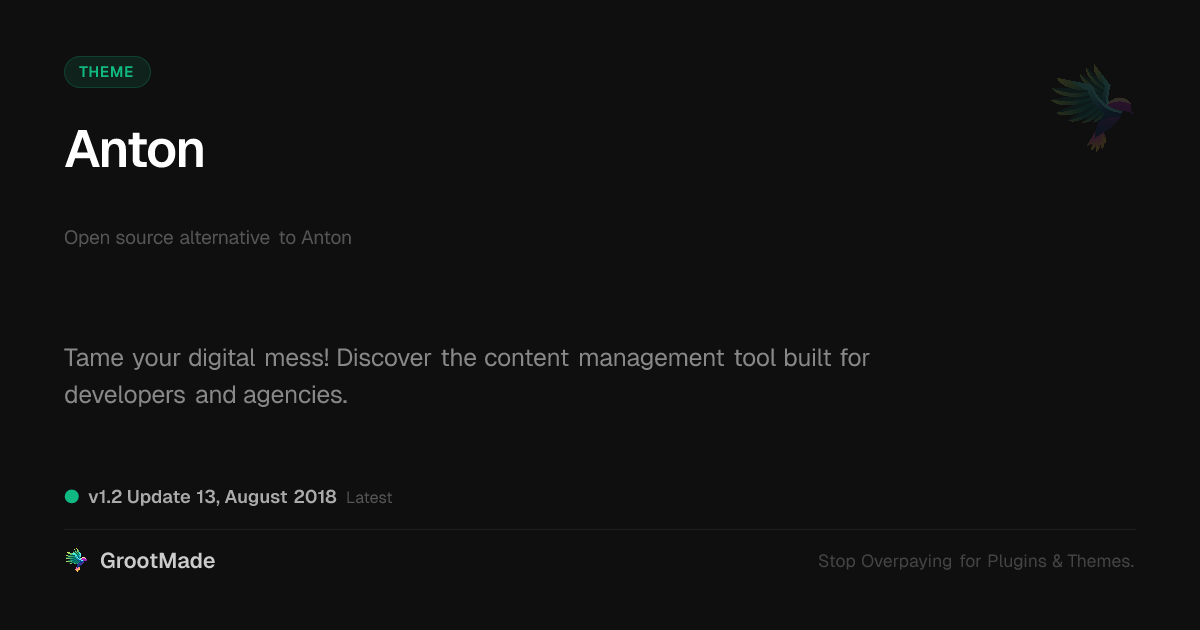This screenshot has height=630, width=1200.
Task: Click the Latest release label
Action: click(x=369, y=498)
